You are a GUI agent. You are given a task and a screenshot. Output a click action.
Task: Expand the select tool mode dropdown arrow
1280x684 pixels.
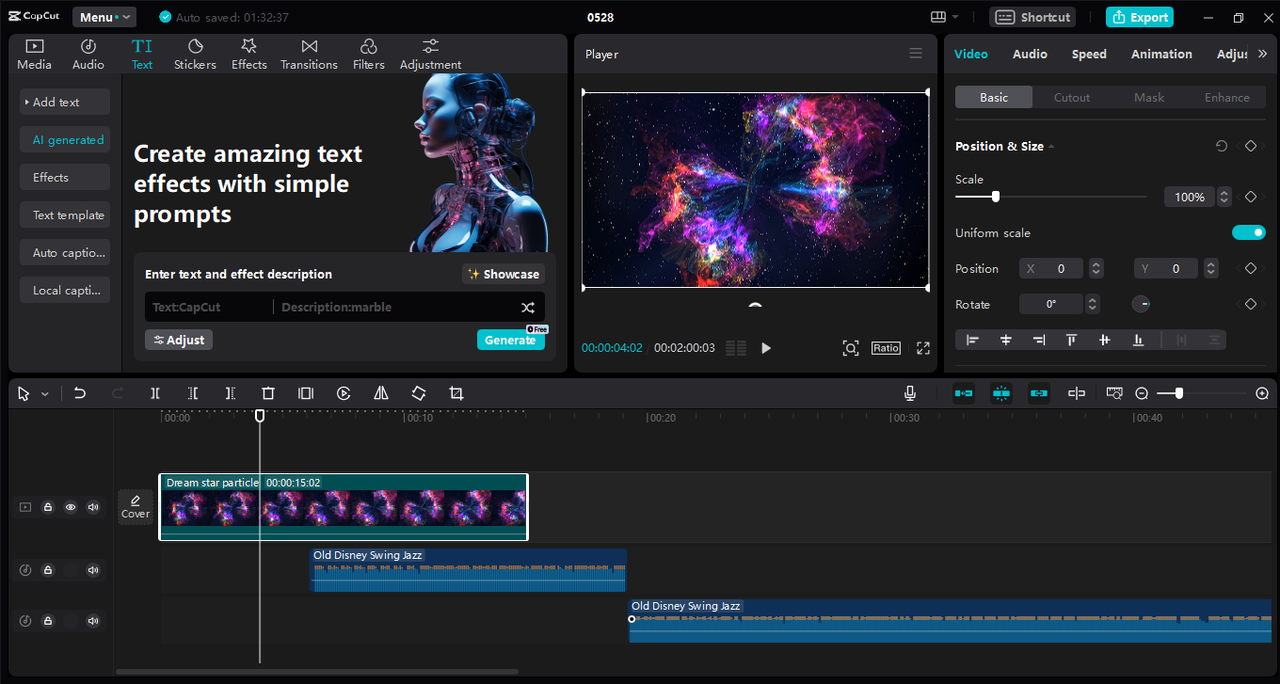pos(45,395)
